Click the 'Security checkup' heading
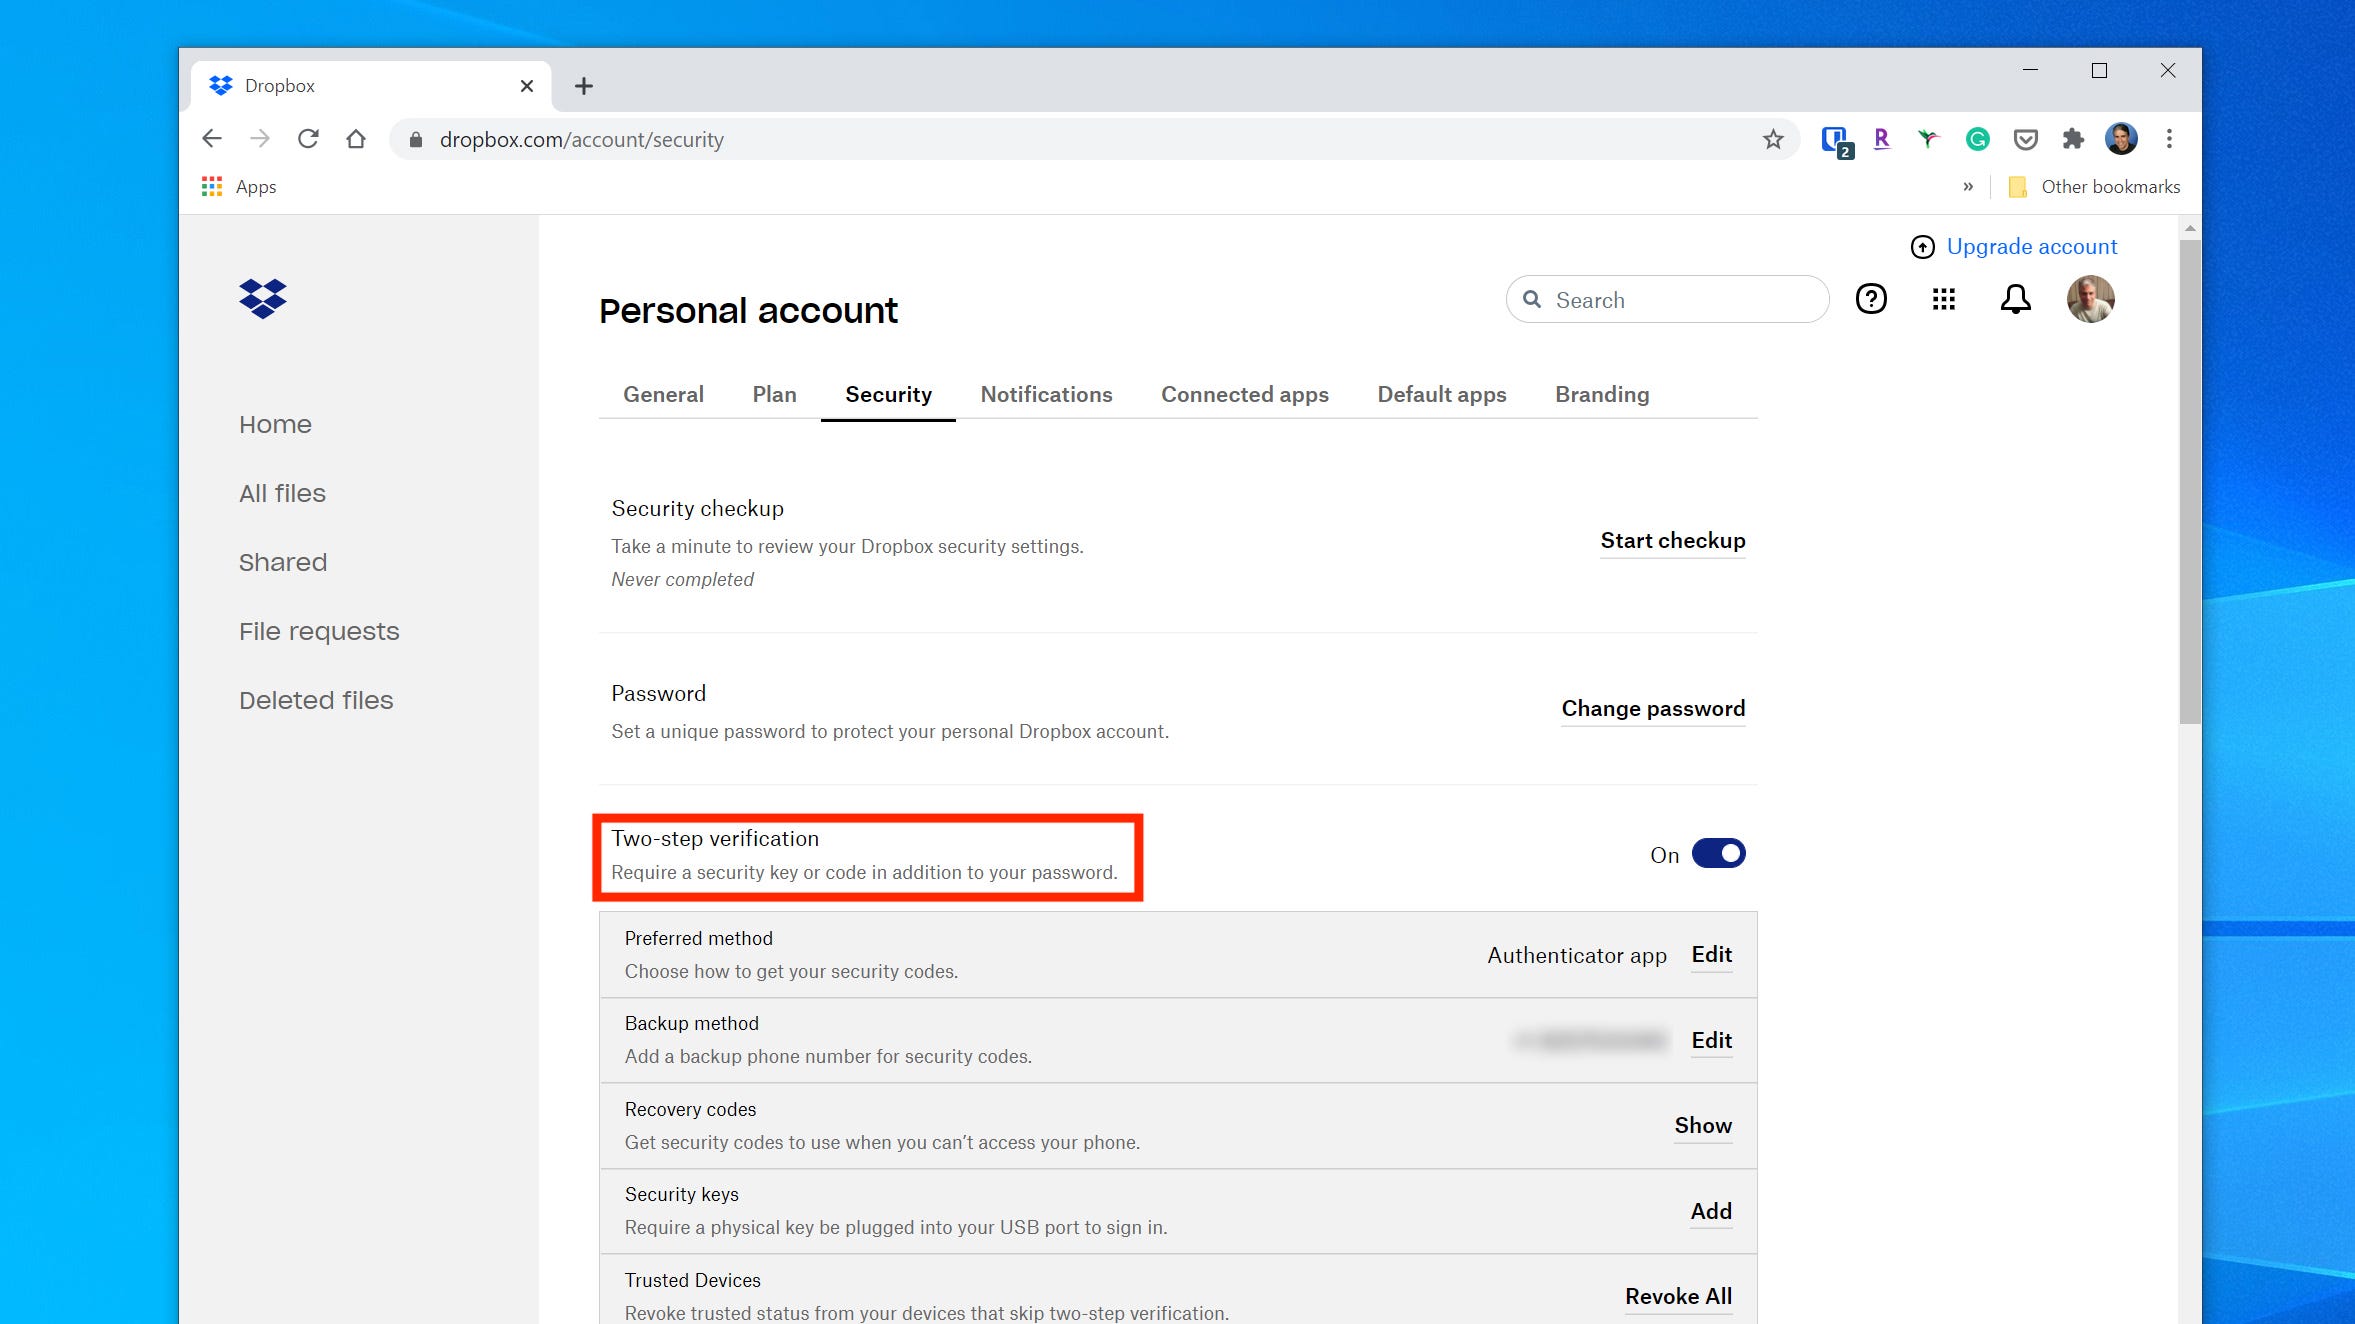 [x=697, y=508]
